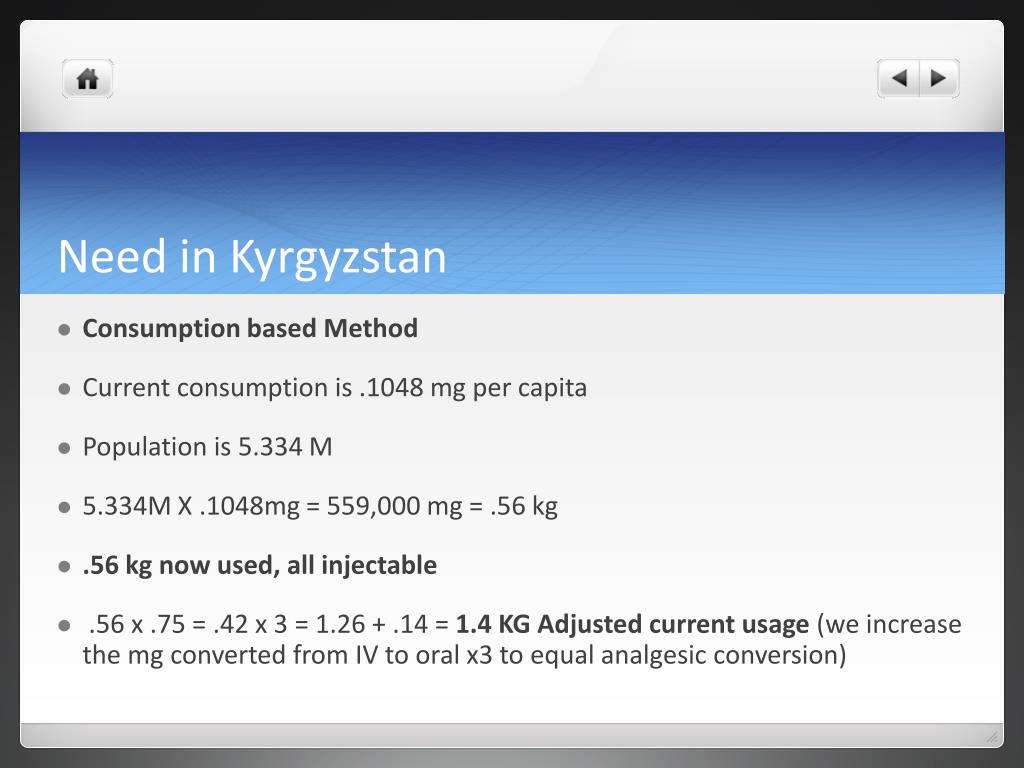Click 'Consumption based Method' heading text
This screenshot has height=768, width=1024.
(250, 328)
